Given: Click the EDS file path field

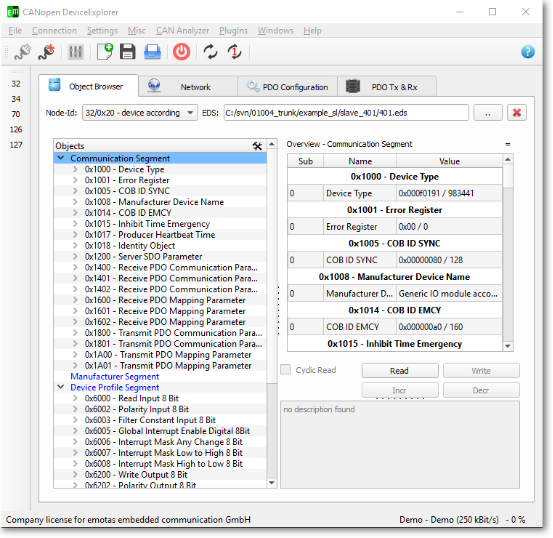Looking at the screenshot, I should pos(346,113).
